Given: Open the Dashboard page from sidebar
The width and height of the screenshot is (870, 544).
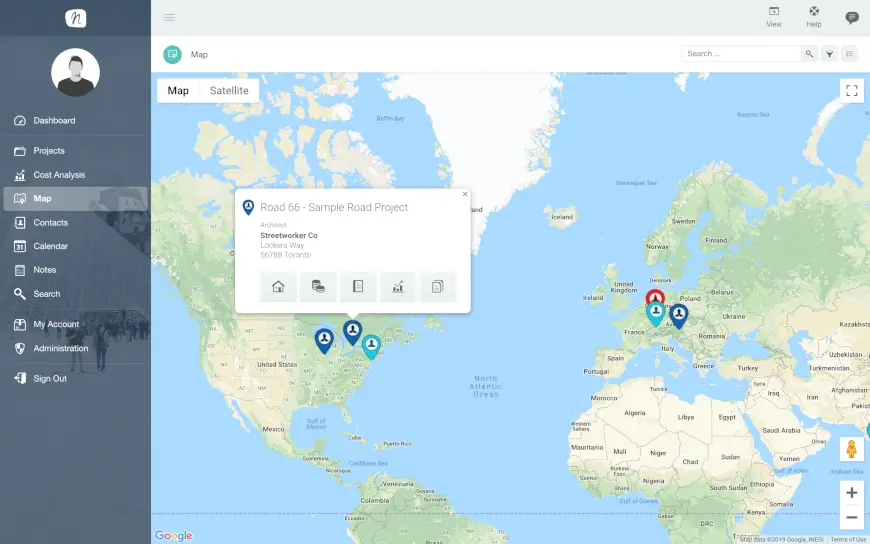Looking at the screenshot, I should [54, 120].
